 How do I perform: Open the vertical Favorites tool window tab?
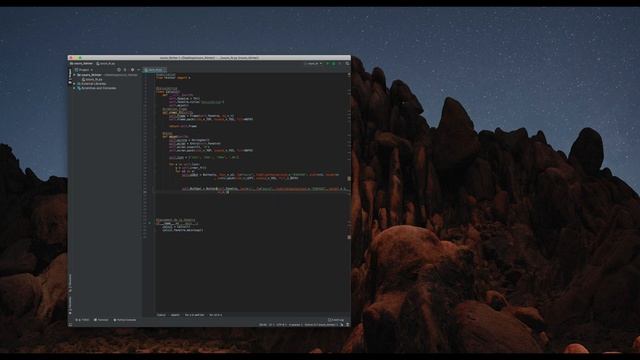point(70,304)
